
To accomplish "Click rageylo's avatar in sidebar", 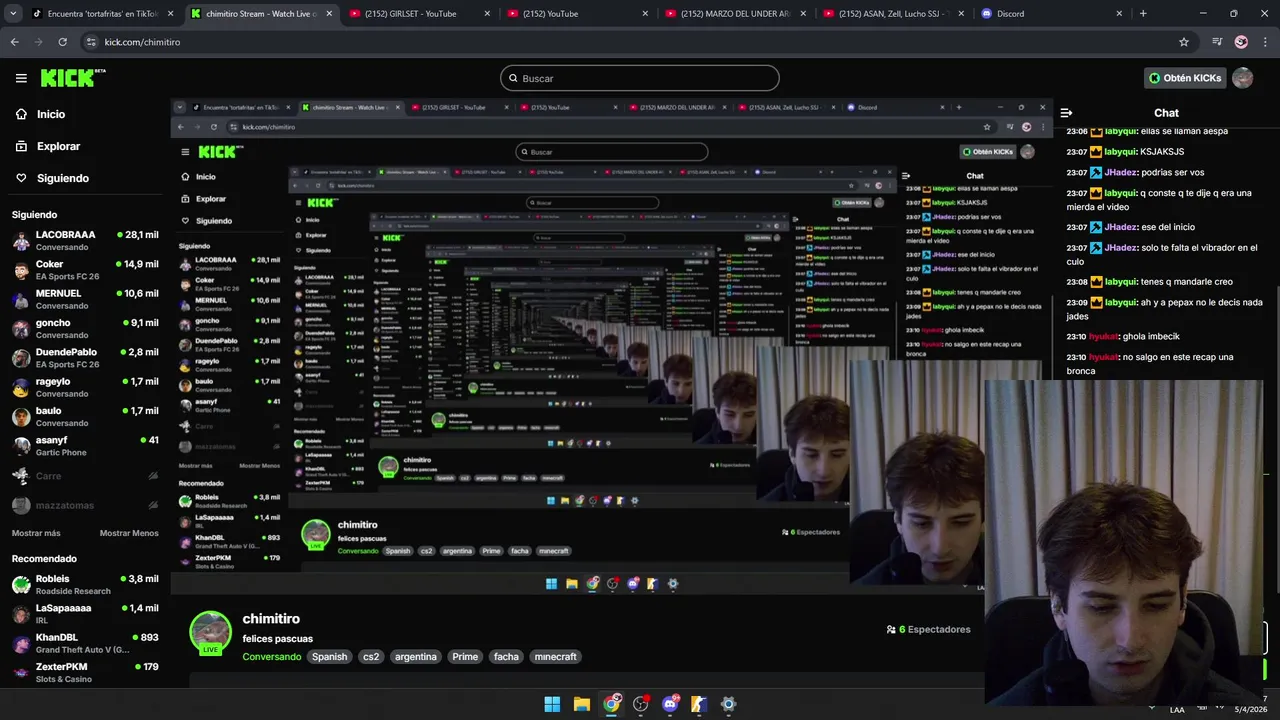I will coord(21,387).
